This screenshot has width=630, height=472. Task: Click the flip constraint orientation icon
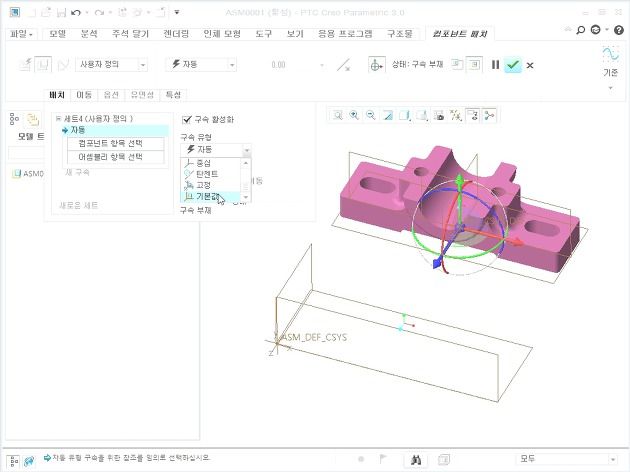[x=343, y=65]
